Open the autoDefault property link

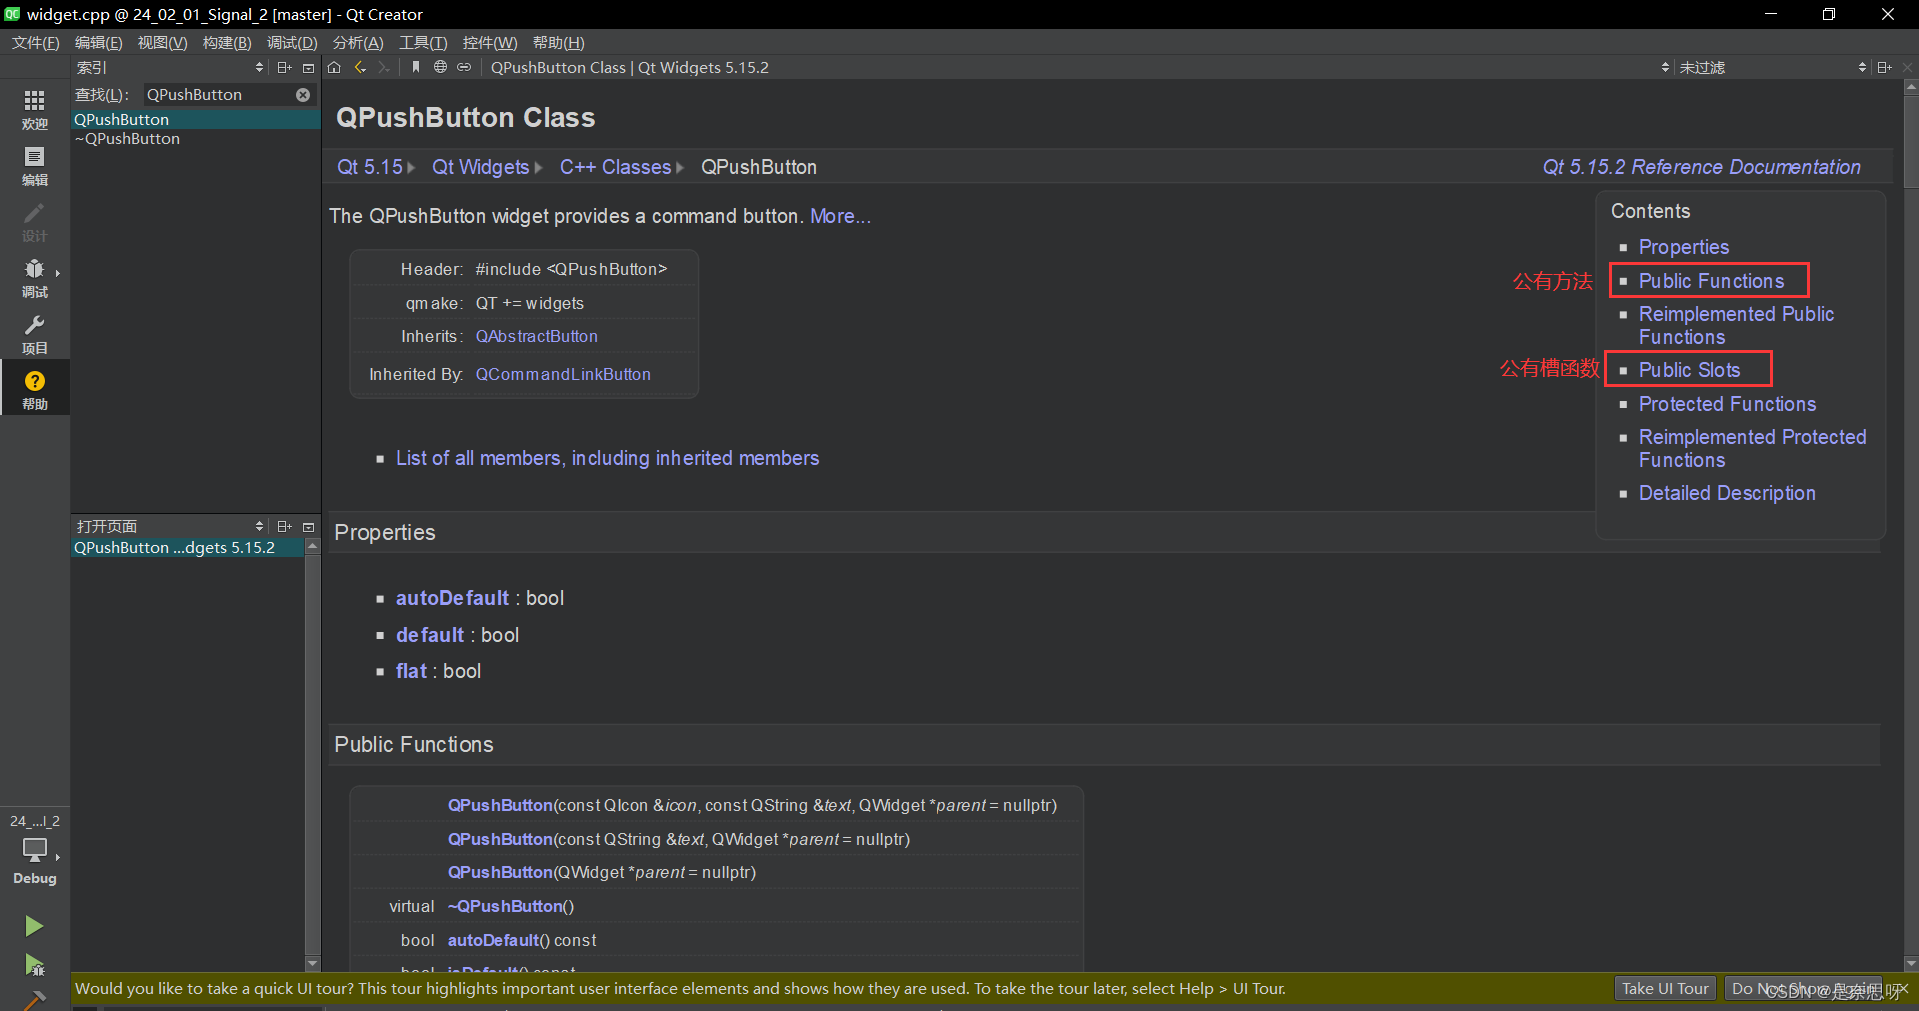pyautogui.click(x=452, y=598)
